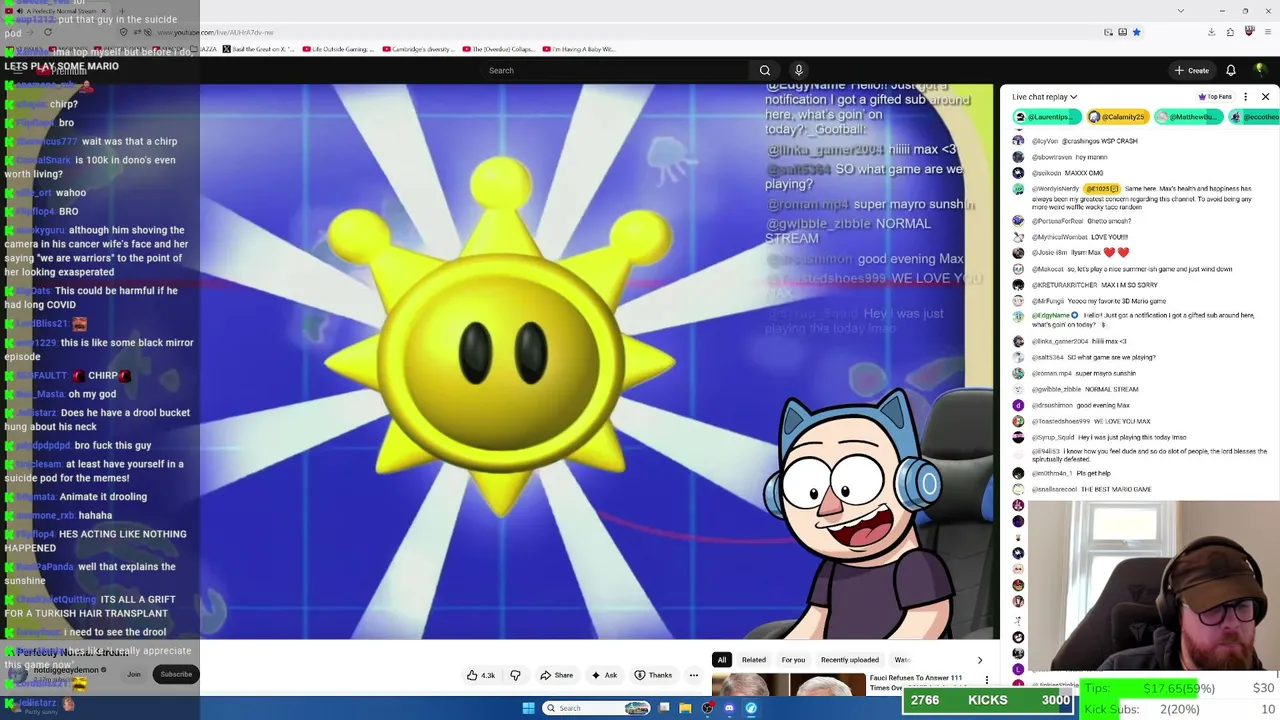Click the @eccotheo super chat chip
Screen dimensions: 1280x720
tap(1256, 117)
